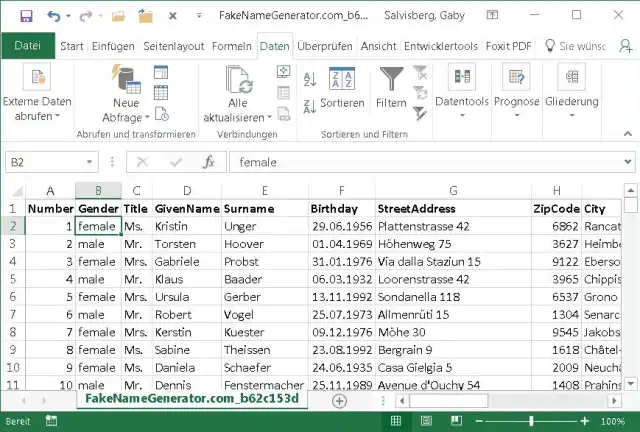
Task: Click the Filtern funnel icon
Action: pos(390,79)
